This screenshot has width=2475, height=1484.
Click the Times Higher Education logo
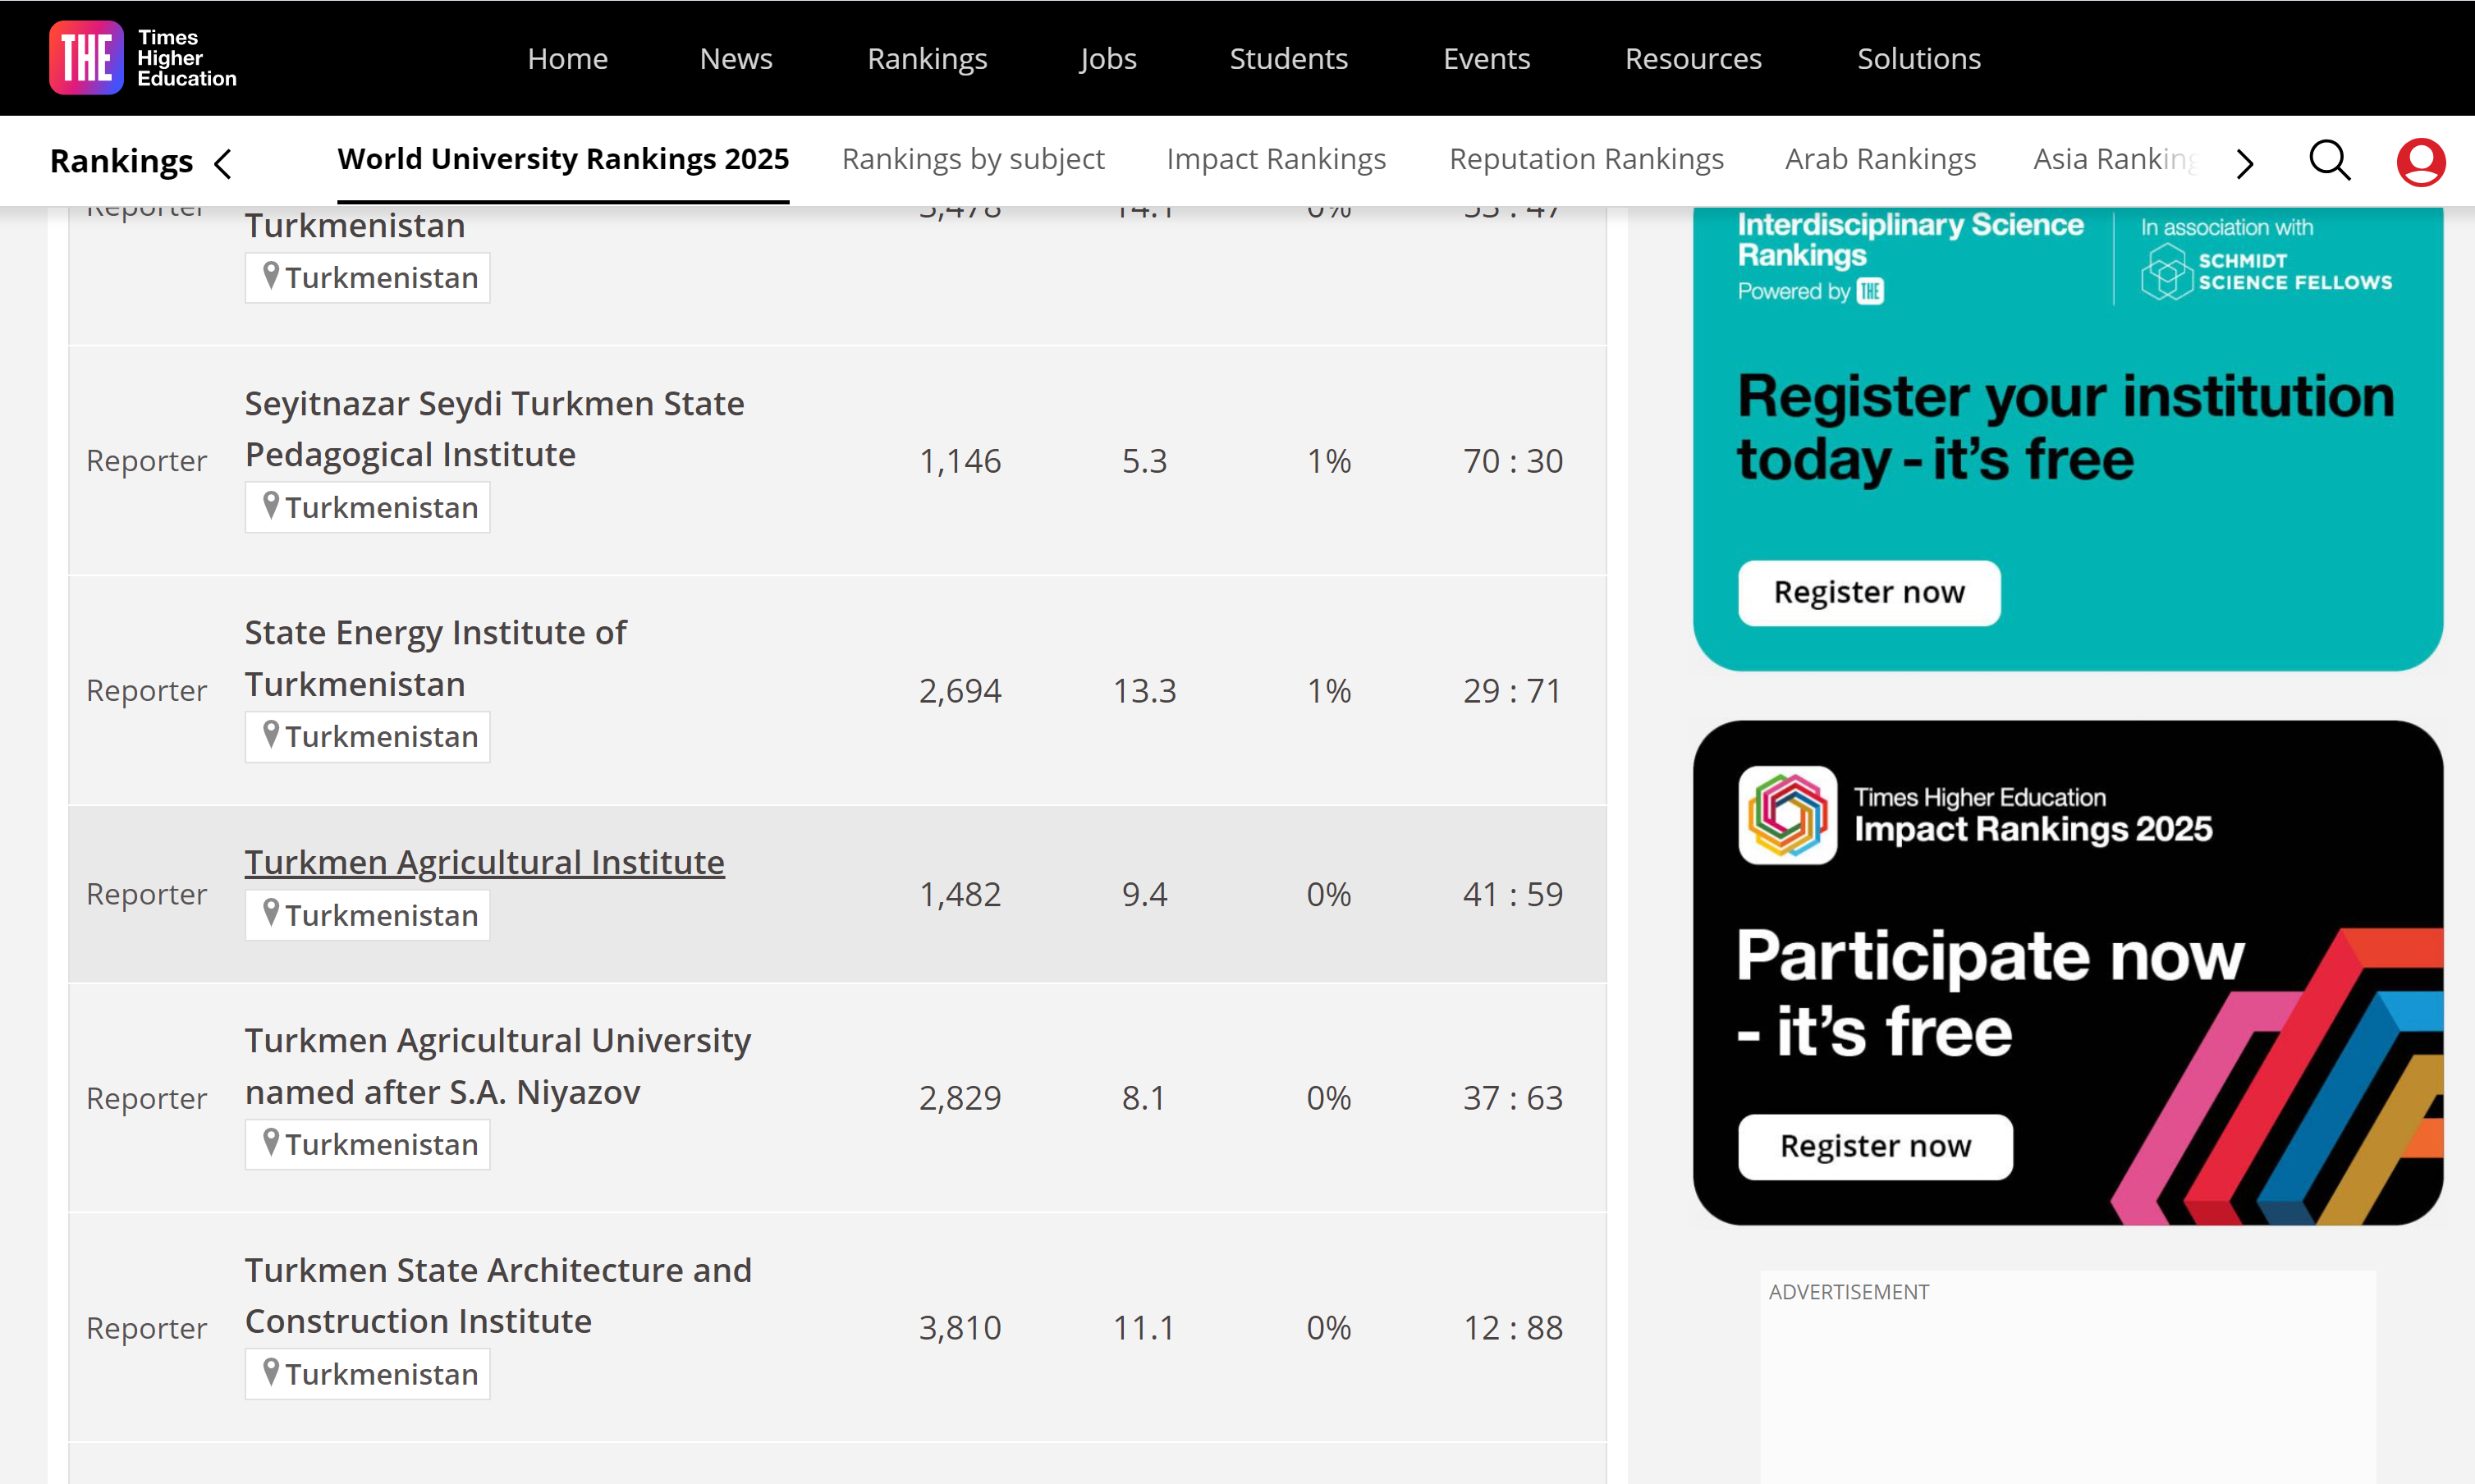click(x=143, y=57)
